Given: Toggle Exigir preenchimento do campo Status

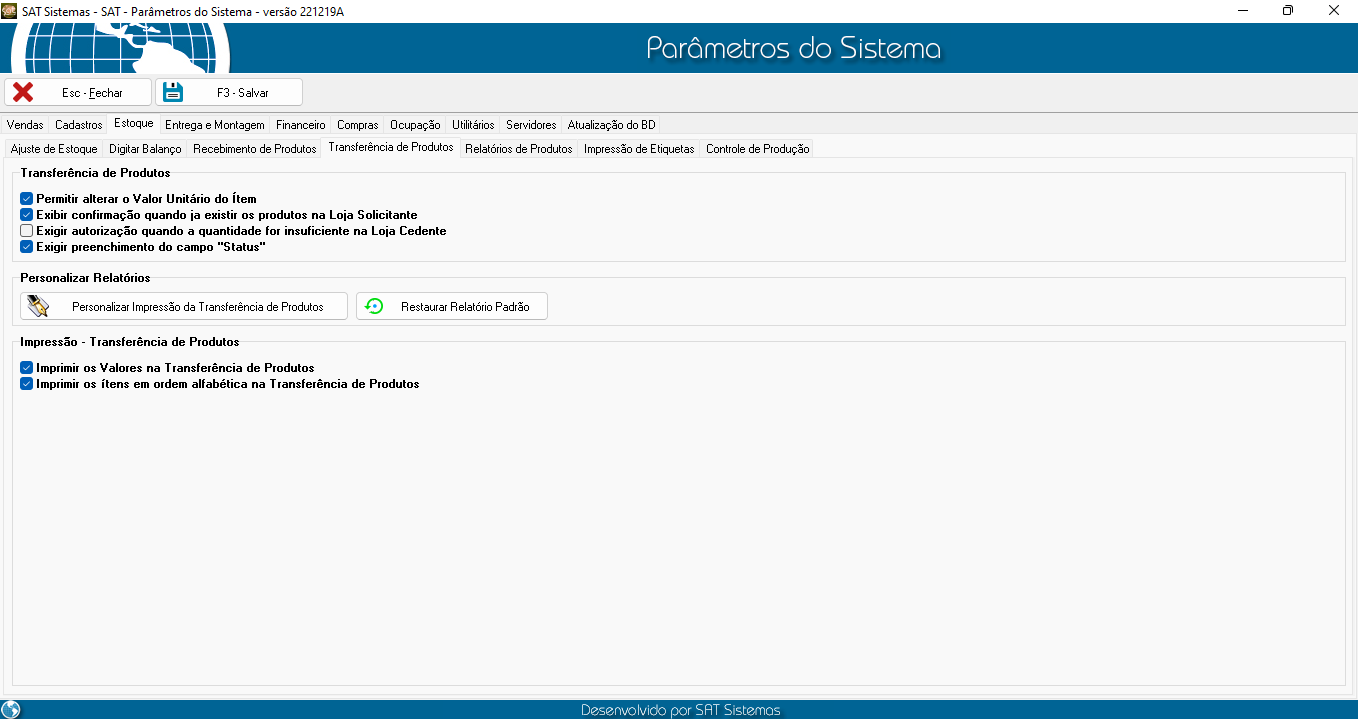Looking at the screenshot, I should click(27, 247).
